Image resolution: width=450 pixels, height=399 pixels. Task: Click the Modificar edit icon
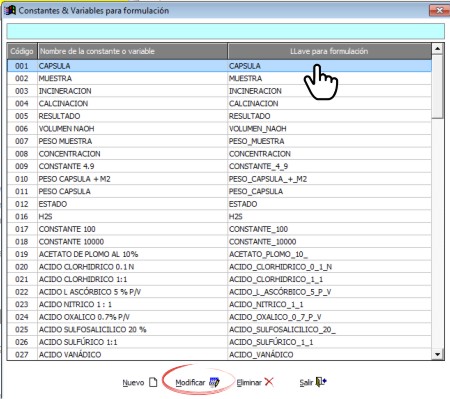(214, 382)
